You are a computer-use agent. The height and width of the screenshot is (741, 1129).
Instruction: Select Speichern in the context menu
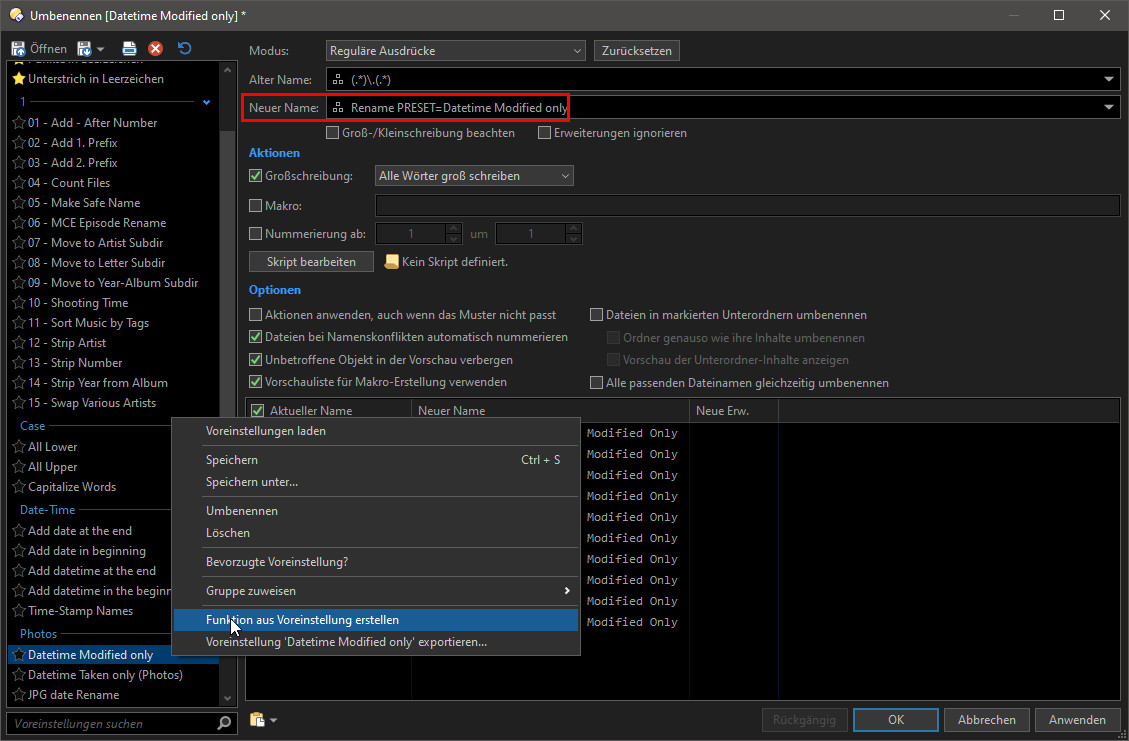pos(376,460)
